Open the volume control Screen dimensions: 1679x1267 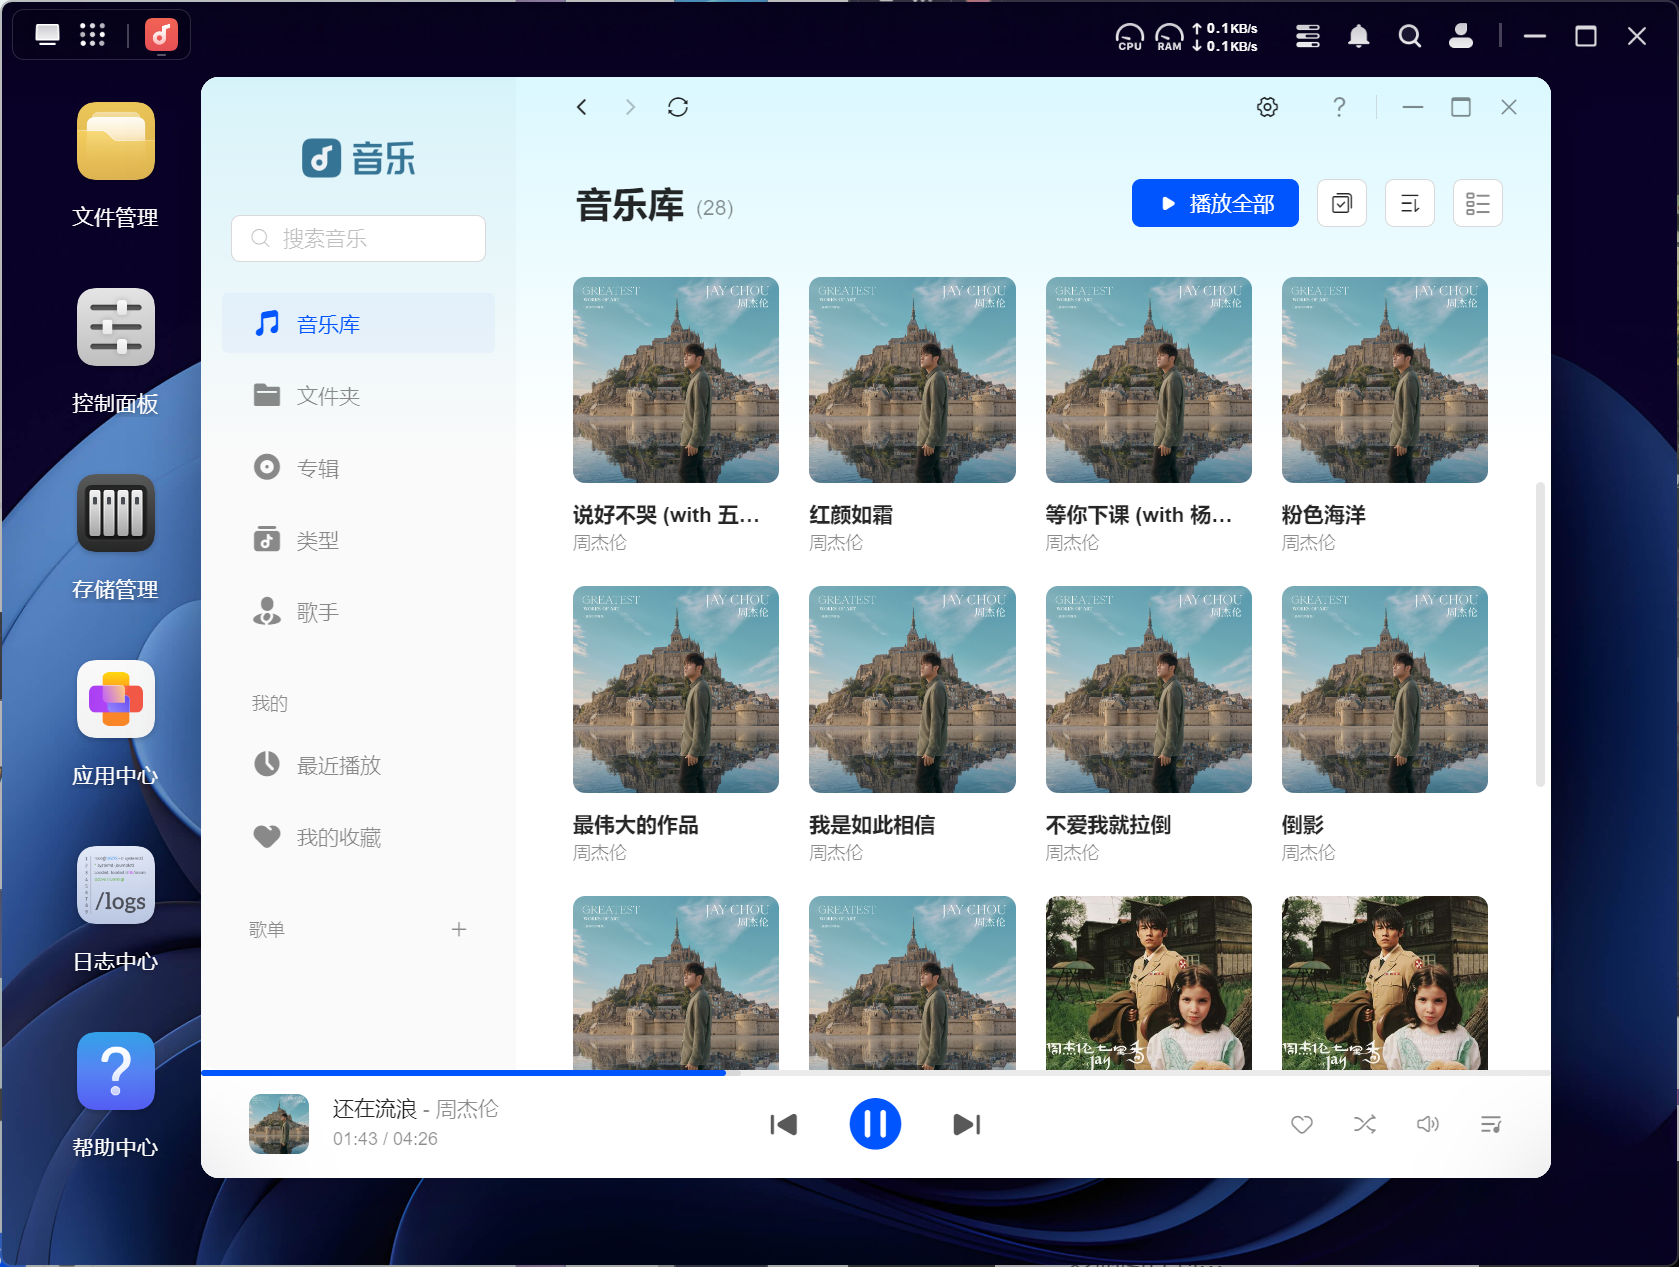pos(1428,1125)
